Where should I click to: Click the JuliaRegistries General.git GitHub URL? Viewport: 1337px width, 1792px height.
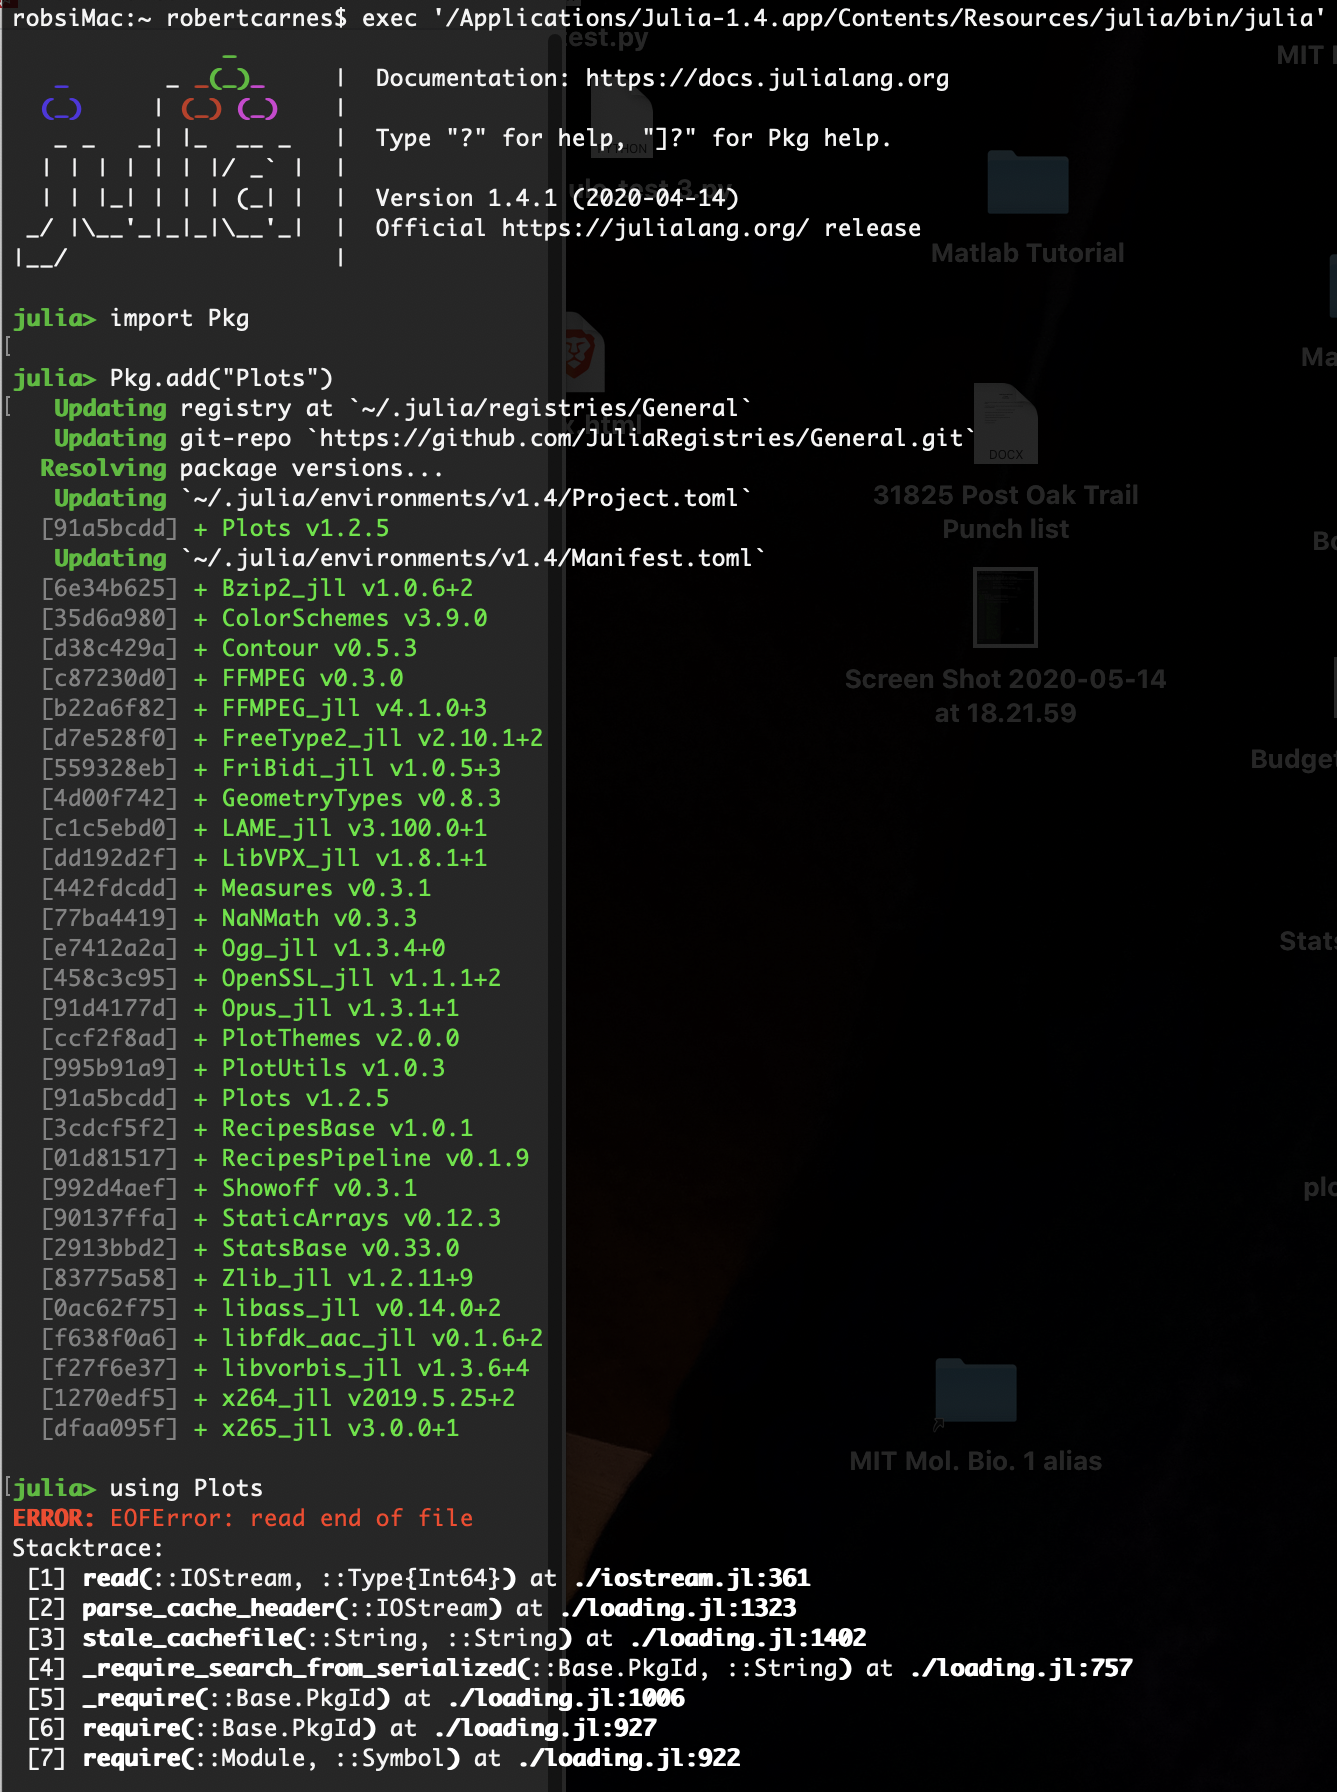click(641, 438)
